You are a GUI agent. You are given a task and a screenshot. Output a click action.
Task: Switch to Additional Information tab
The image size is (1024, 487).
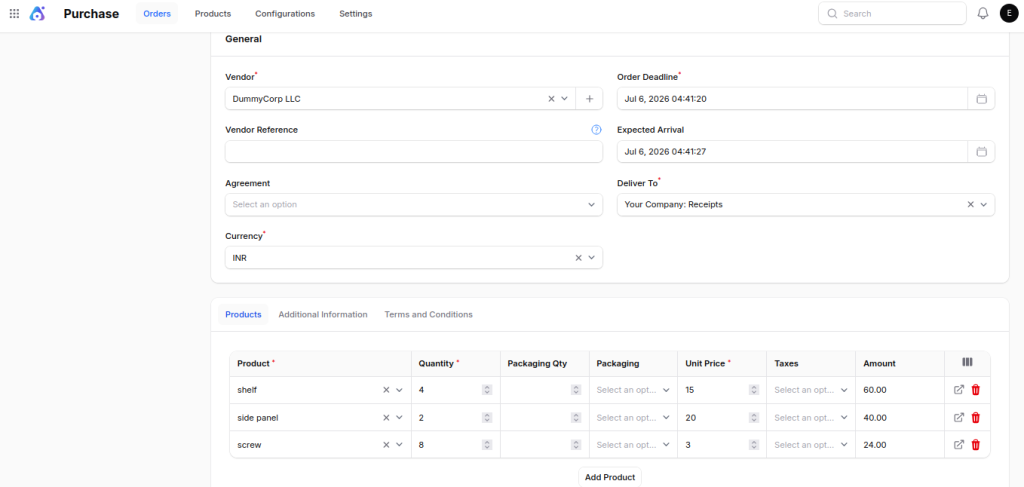323,315
